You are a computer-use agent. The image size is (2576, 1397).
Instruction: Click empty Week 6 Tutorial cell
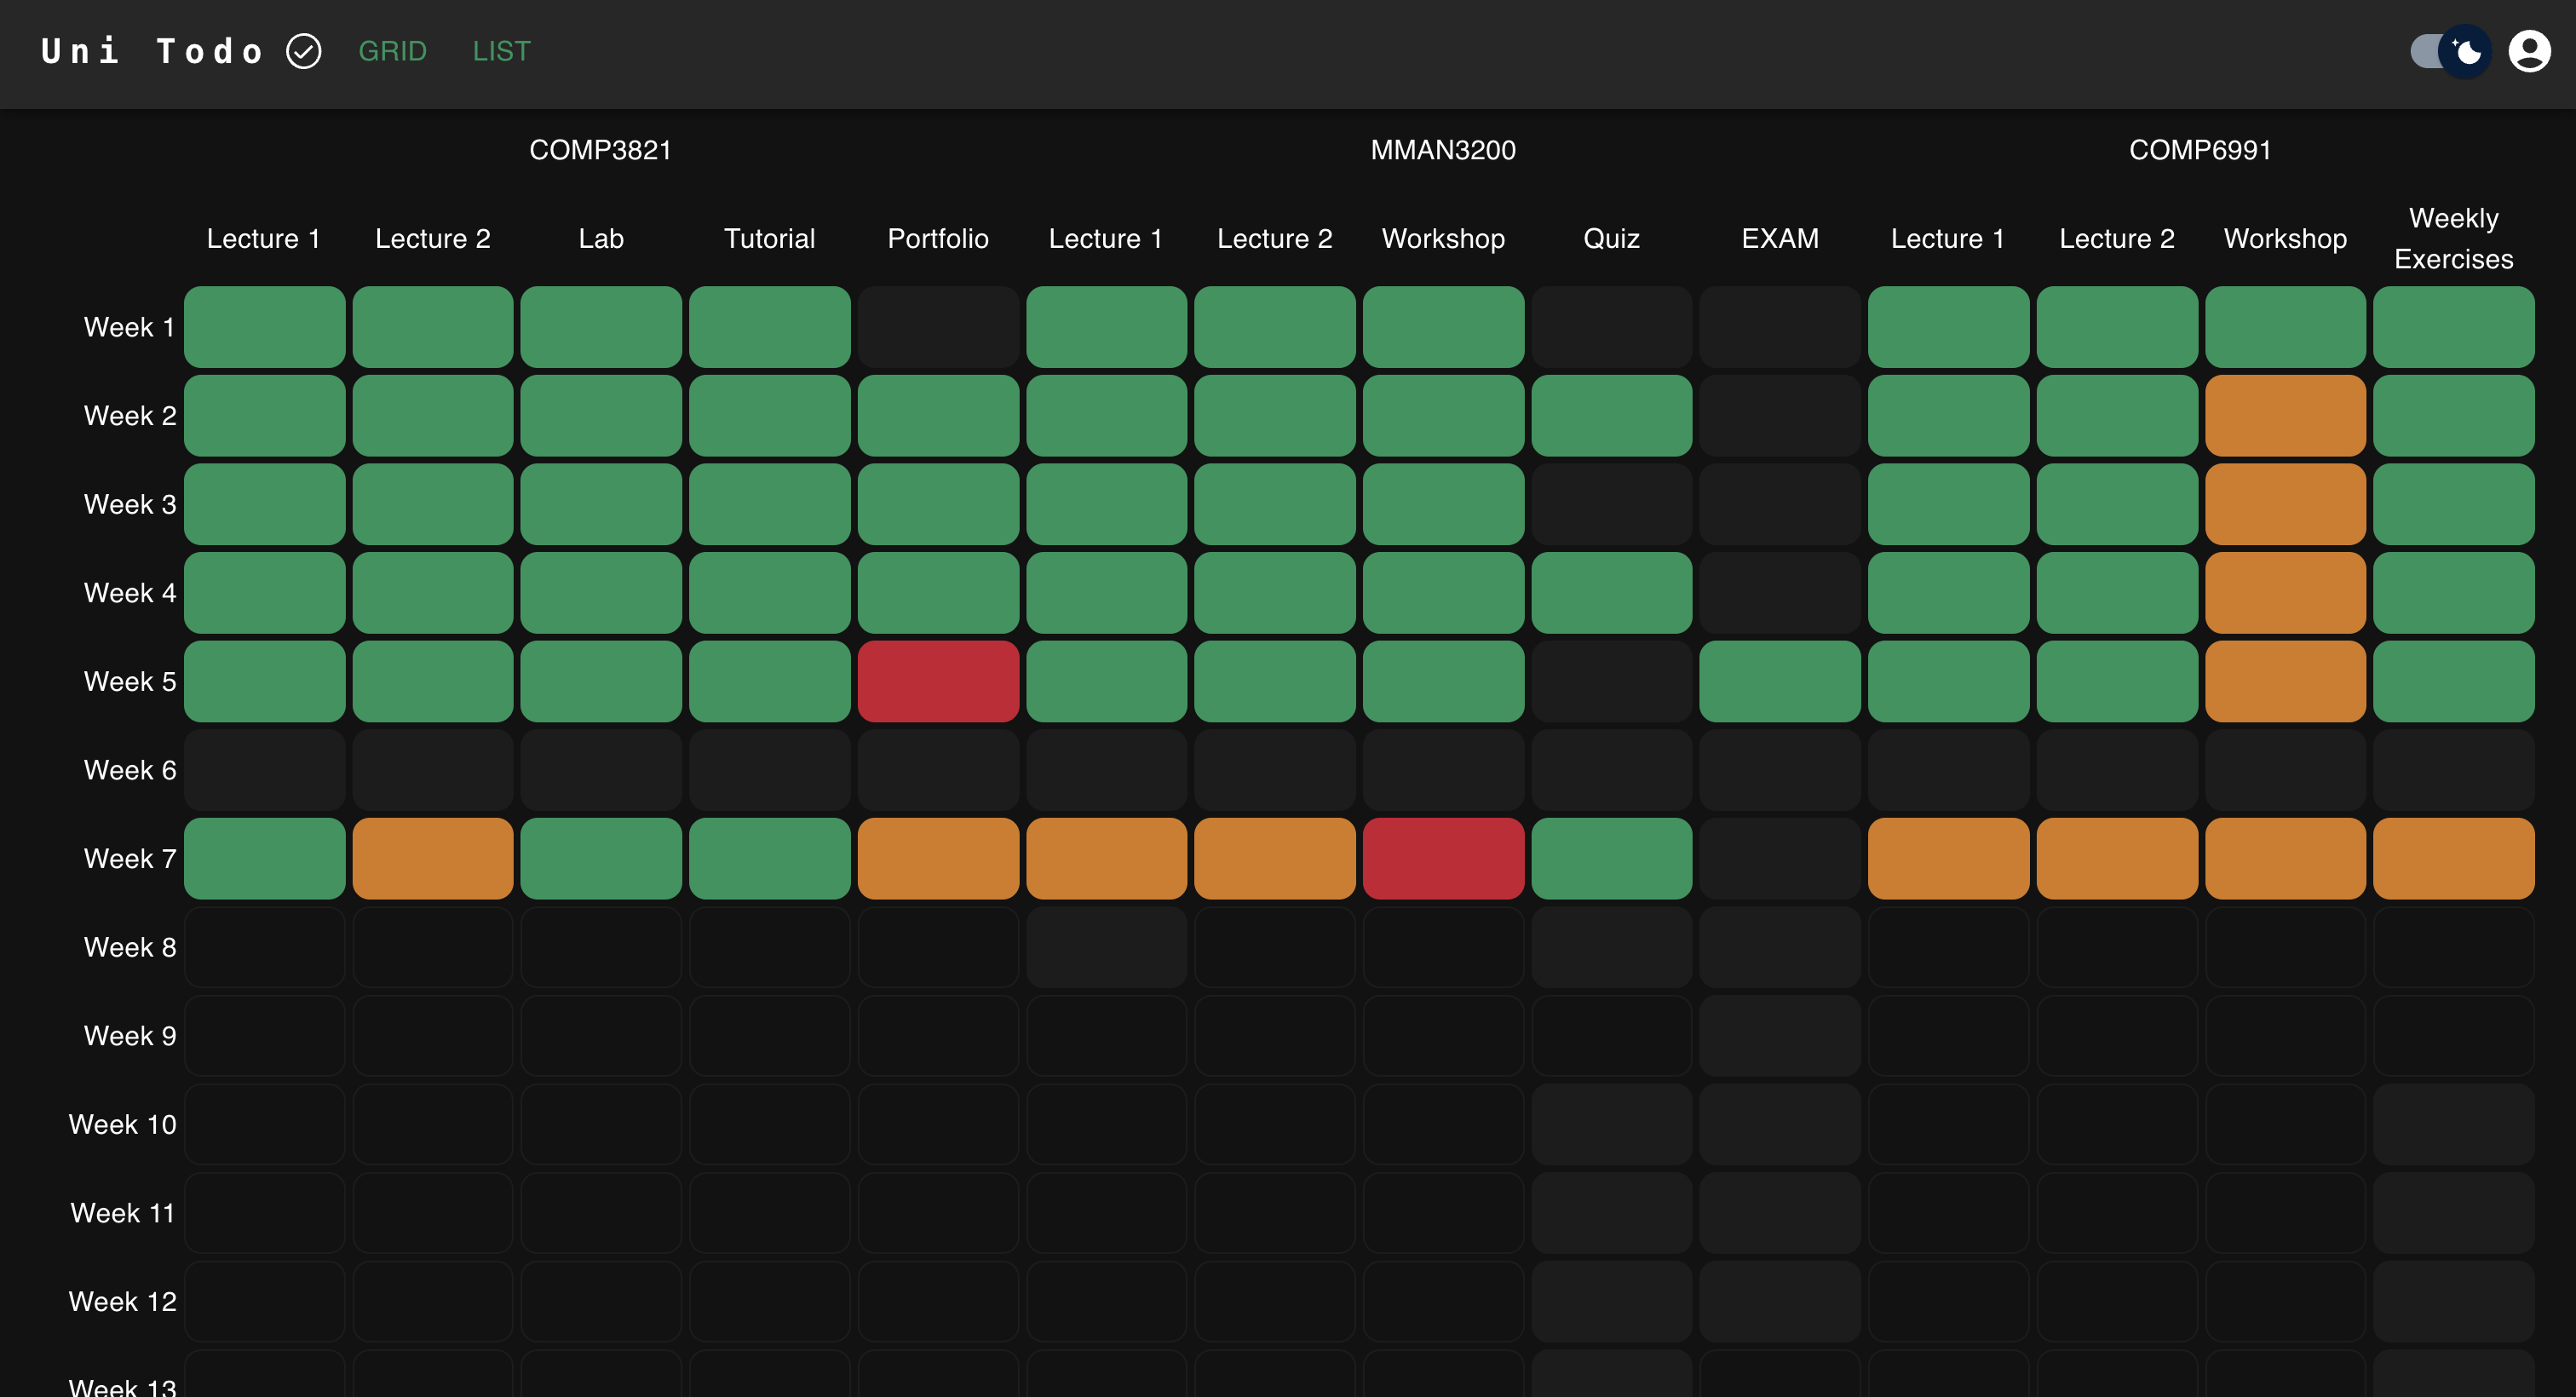(x=769, y=770)
